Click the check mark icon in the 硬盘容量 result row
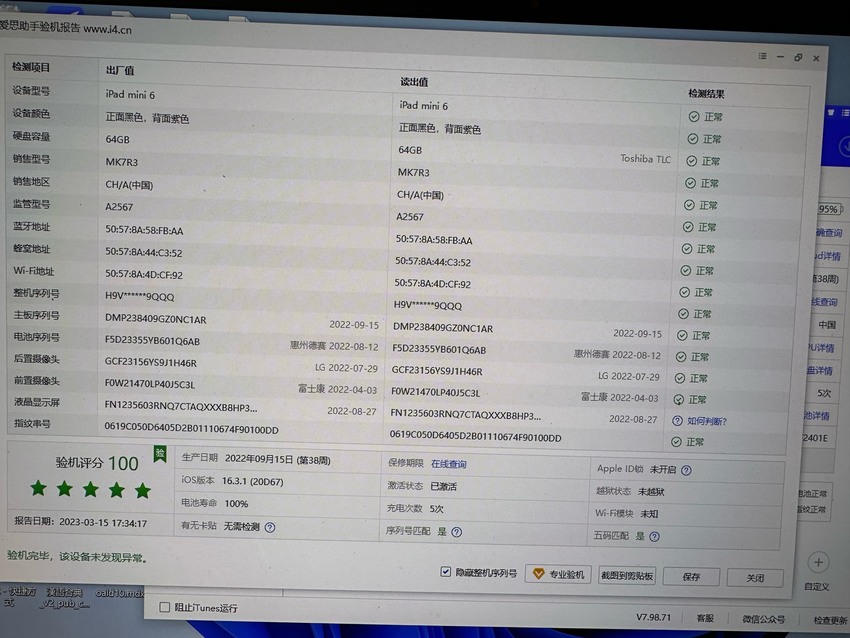This screenshot has height=638, width=850. [x=691, y=161]
